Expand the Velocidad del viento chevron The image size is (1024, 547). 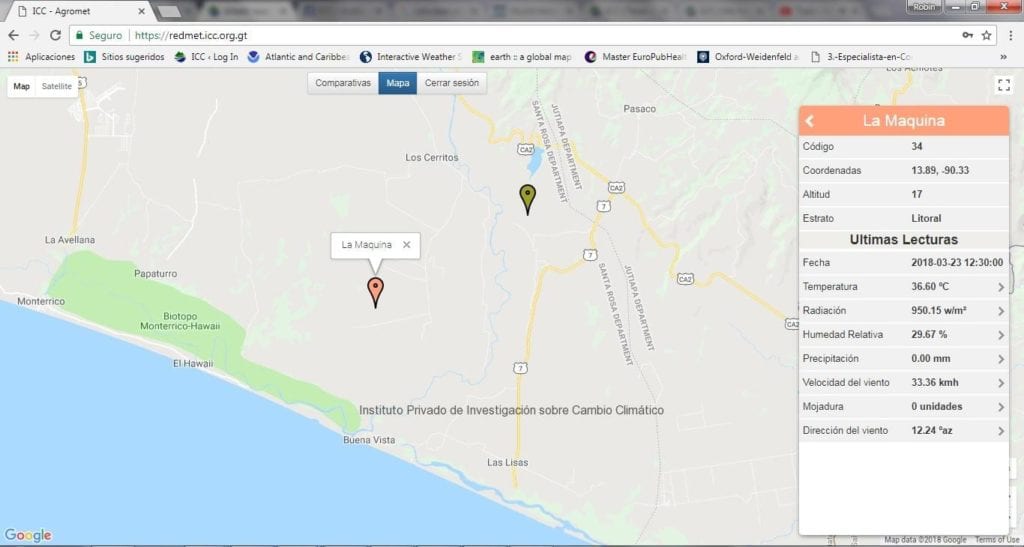point(1001,383)
